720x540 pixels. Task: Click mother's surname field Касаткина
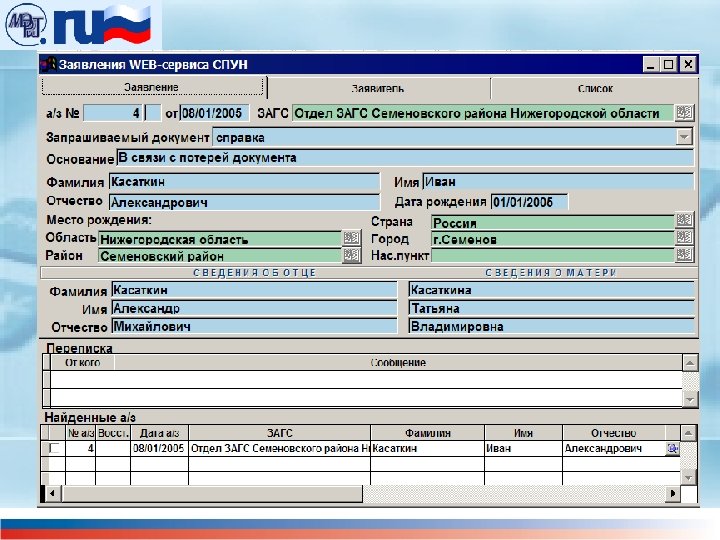pyautogui.click(x=551, y=290)
